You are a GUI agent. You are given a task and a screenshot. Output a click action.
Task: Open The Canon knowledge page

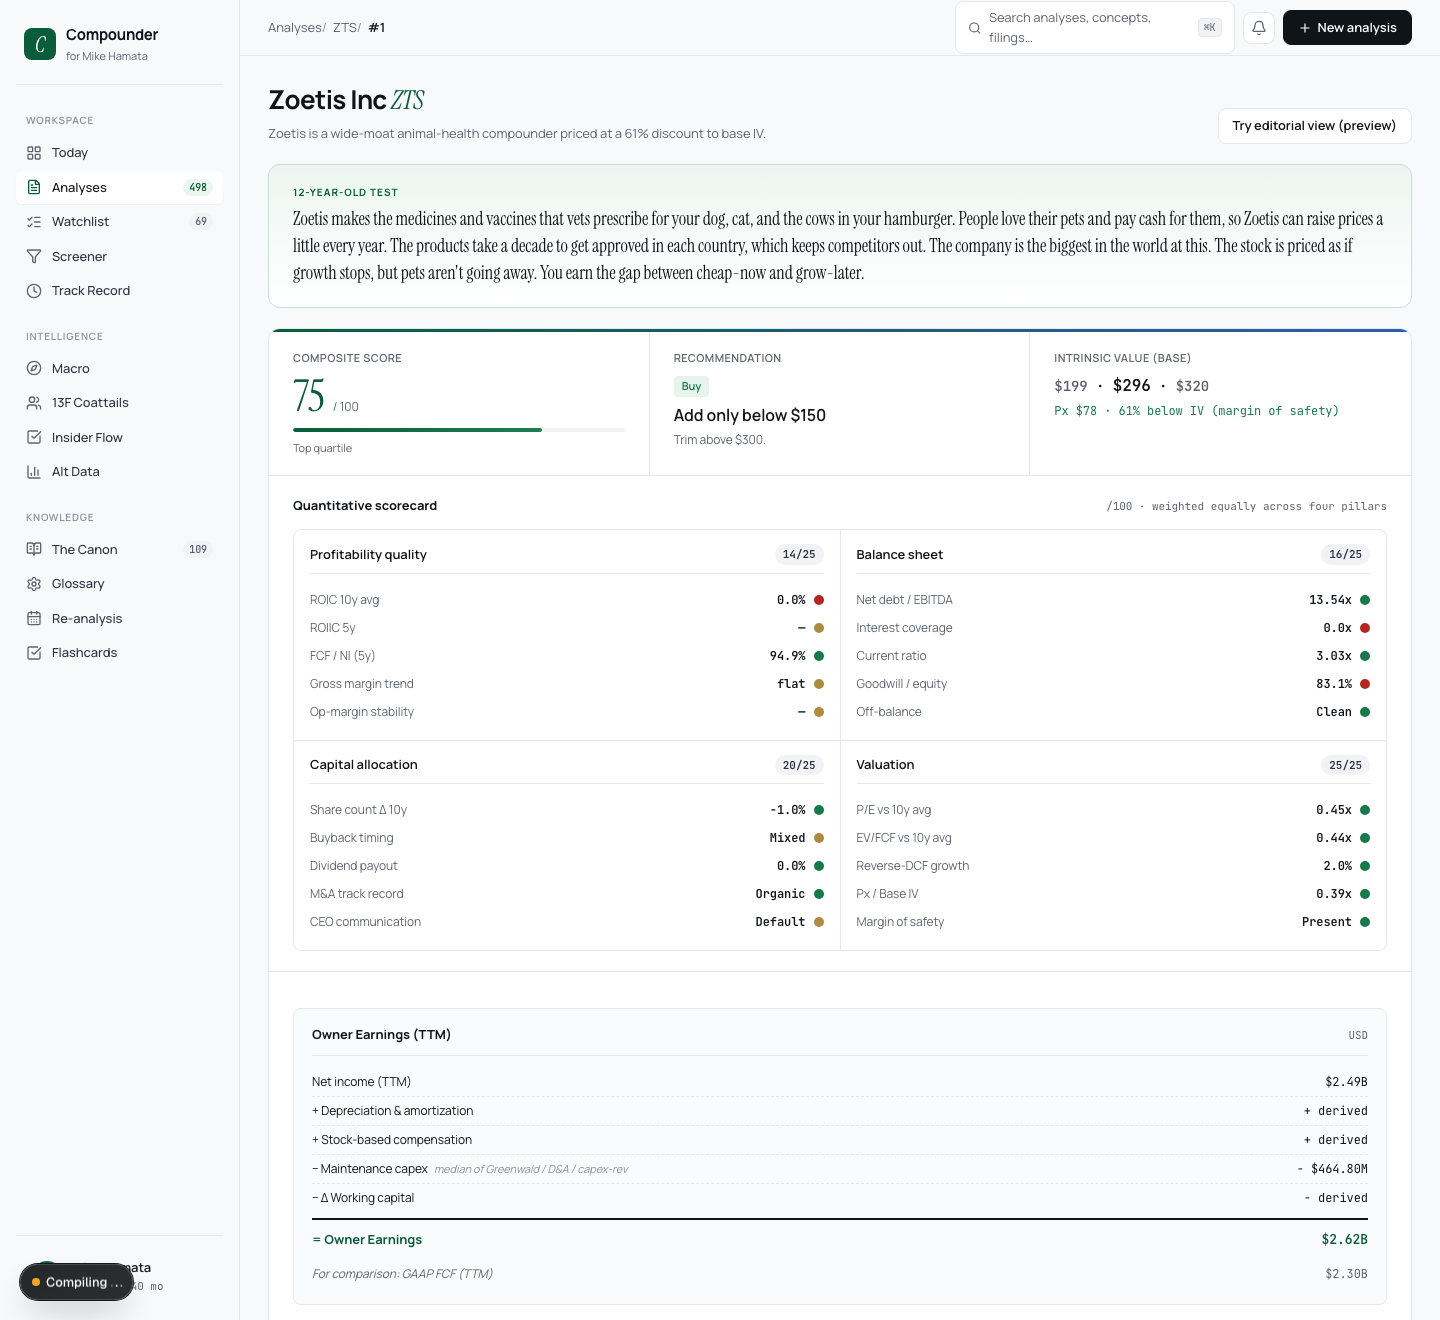pyautogui.click(x=119, y=549)
